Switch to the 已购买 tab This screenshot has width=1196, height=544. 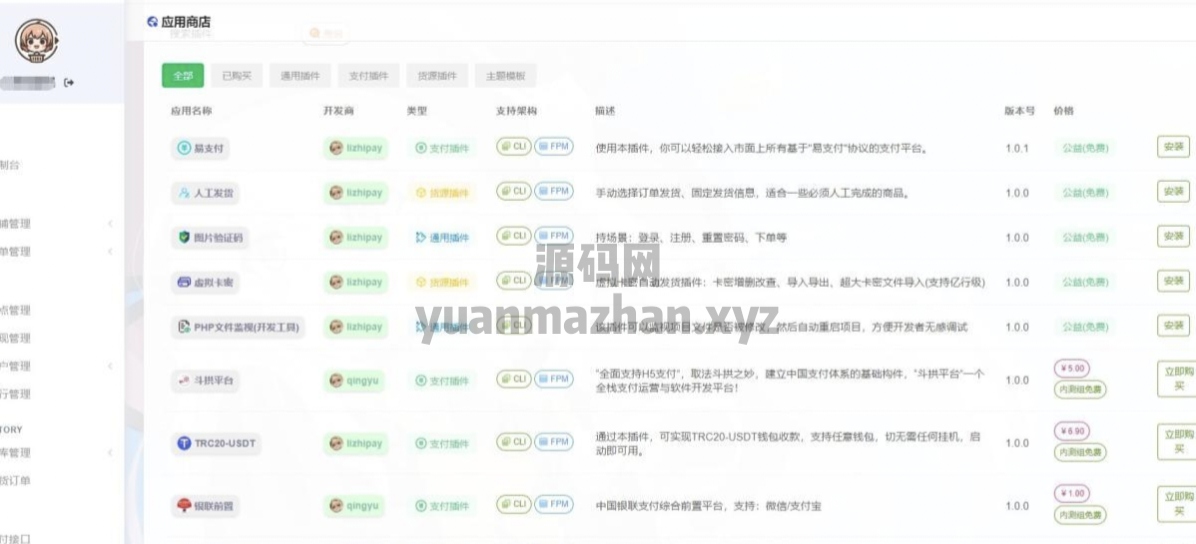236,76
